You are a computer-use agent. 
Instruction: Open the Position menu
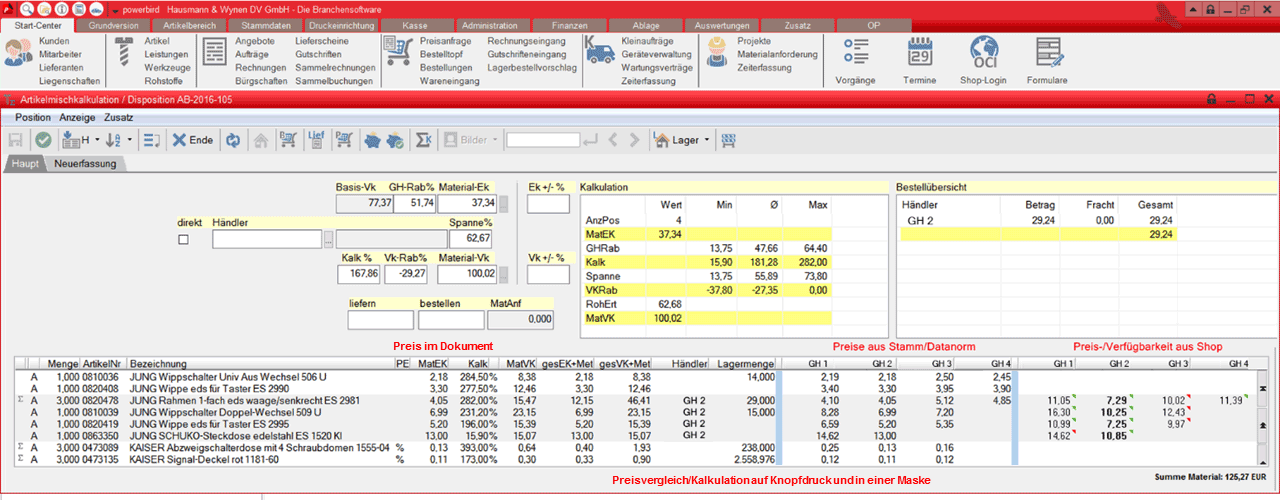pyautogui.click(x=33, y=117)
